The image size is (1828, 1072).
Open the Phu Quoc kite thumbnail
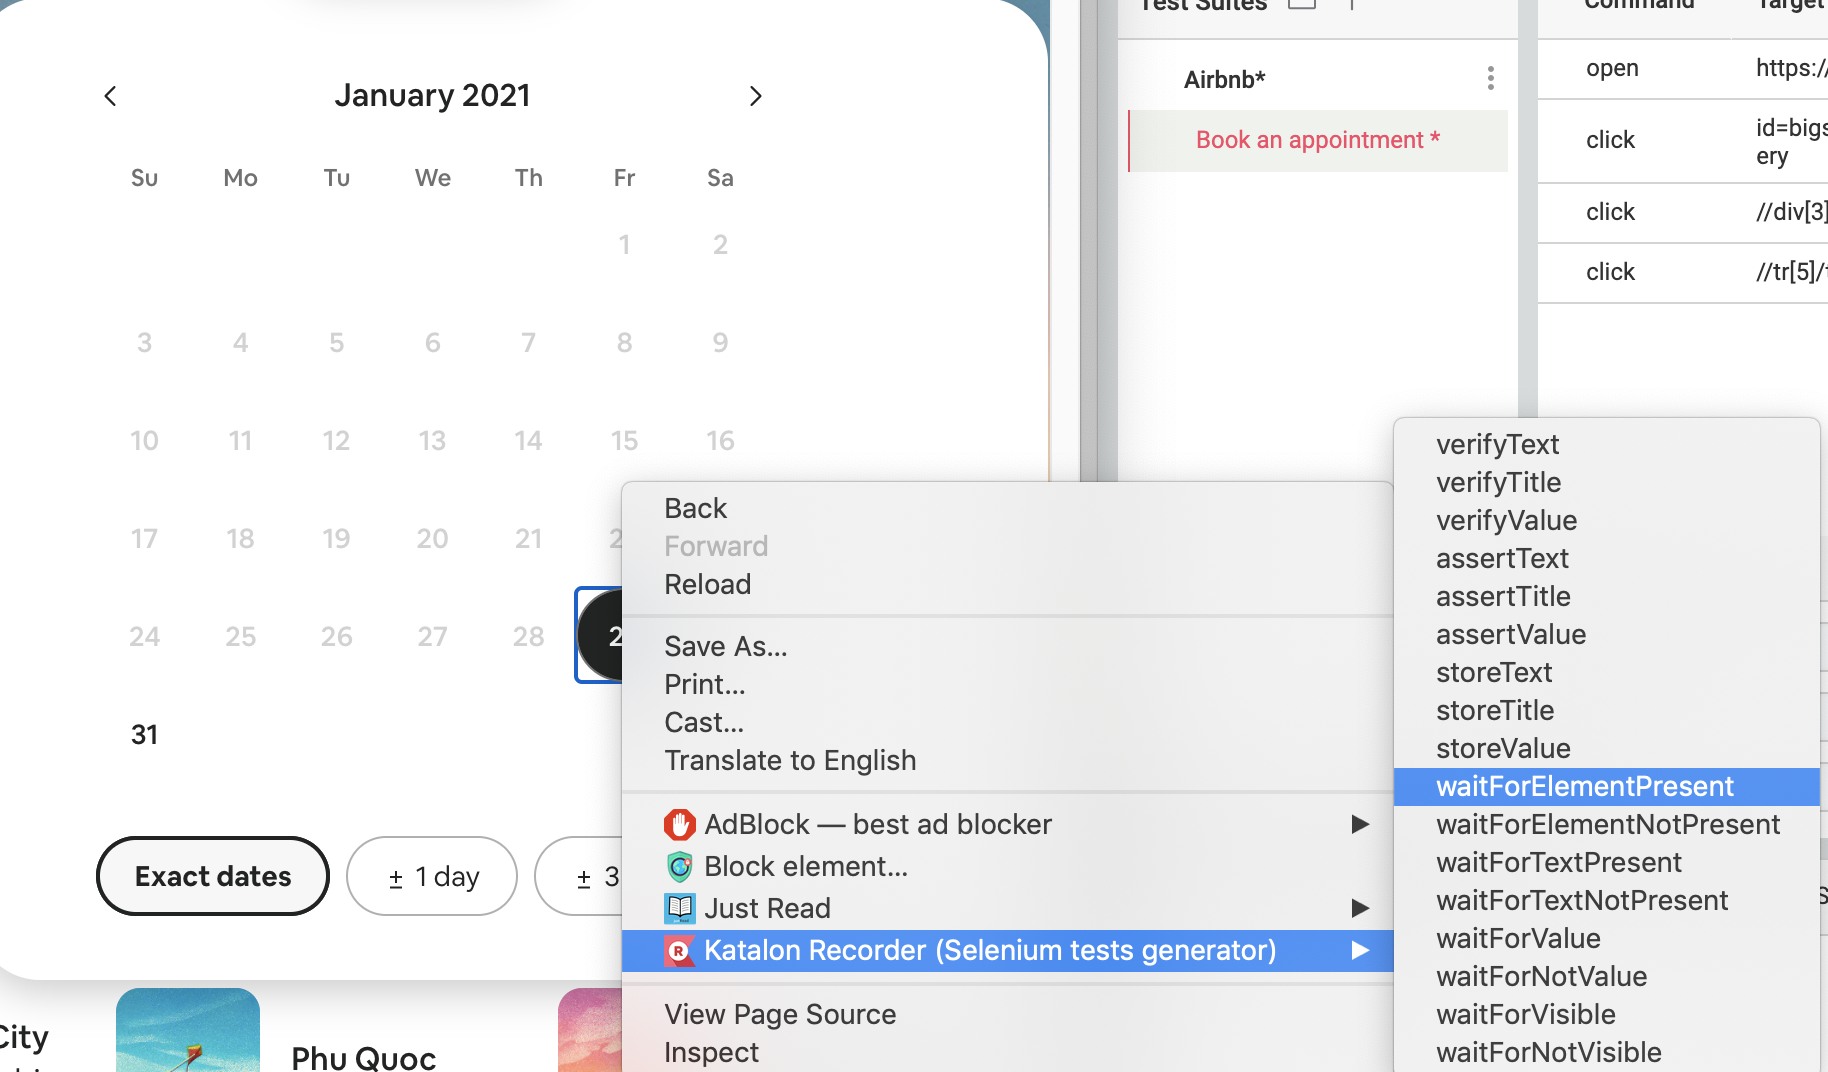(188, 1030)
